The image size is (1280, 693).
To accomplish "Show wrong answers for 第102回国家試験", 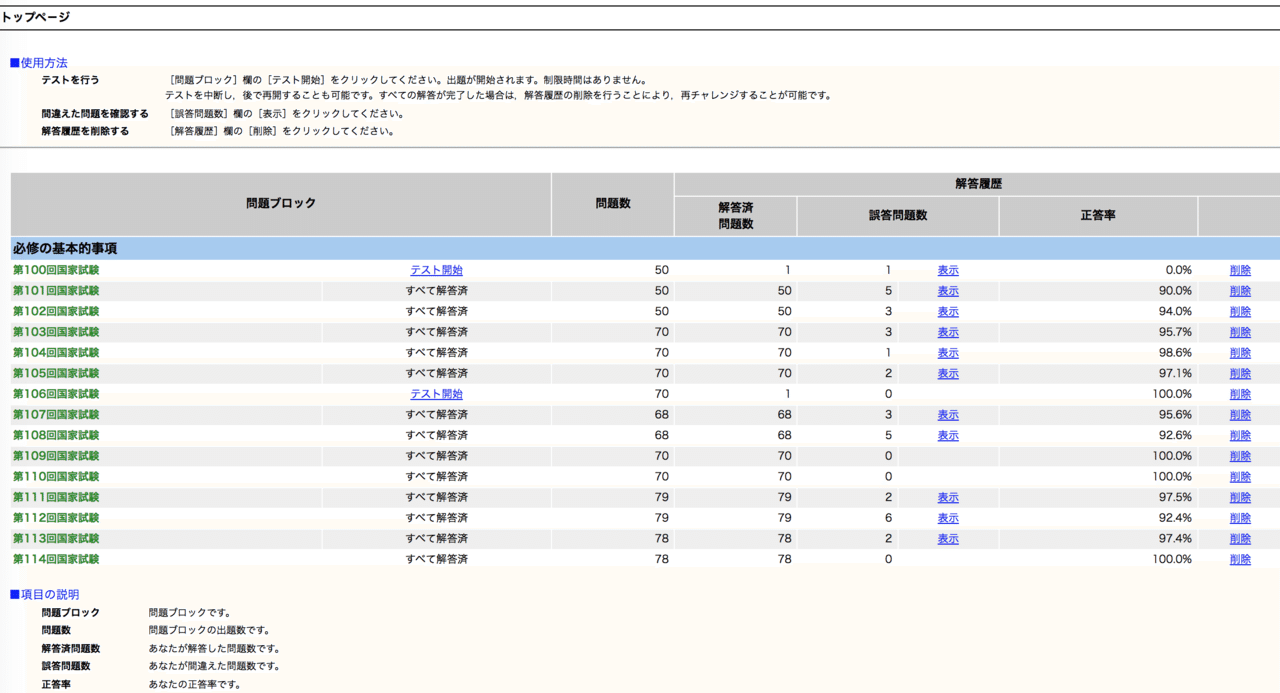I will pyautogui.click(x=948, y=311).
